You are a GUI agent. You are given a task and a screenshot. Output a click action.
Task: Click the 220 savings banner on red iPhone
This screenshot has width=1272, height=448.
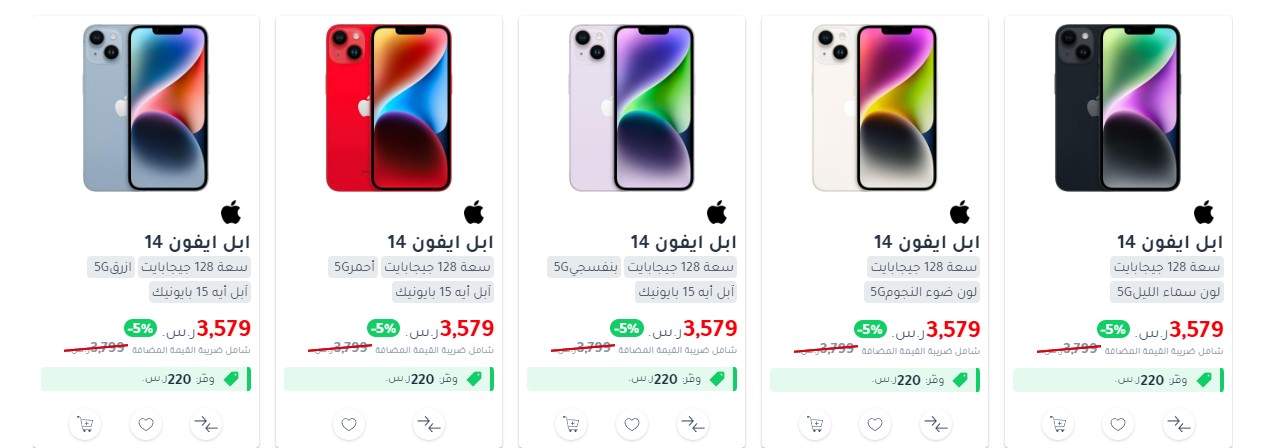[389, 379]
